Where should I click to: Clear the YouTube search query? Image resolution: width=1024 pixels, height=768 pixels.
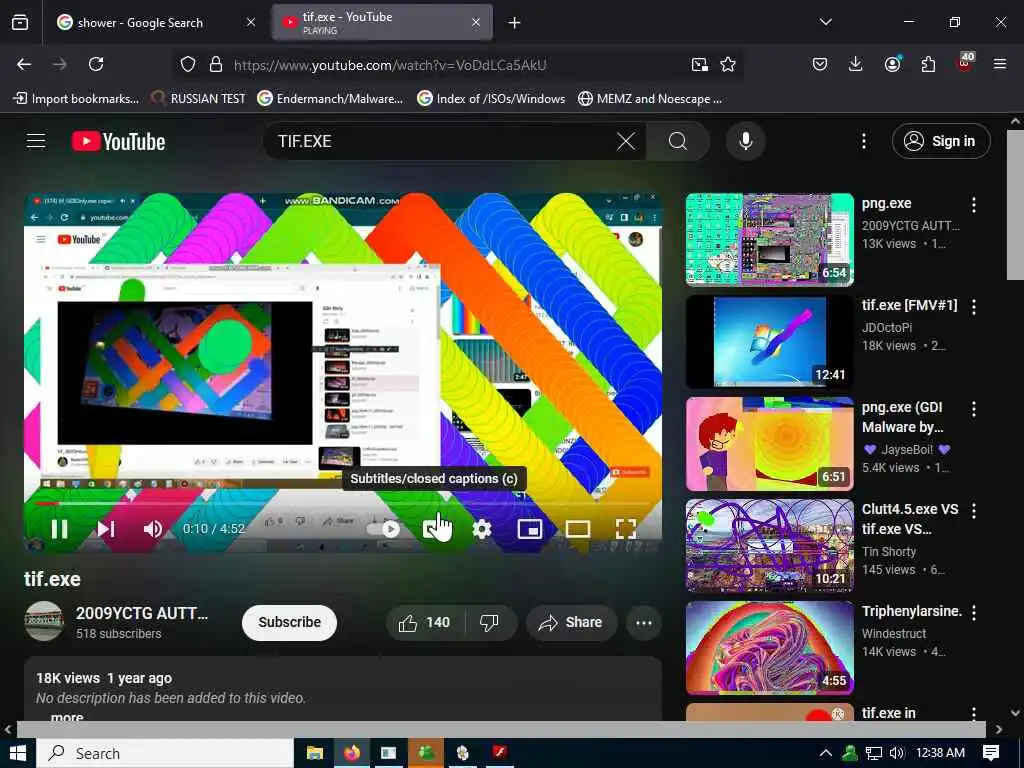pyautogui.click(x=626, y=141)
